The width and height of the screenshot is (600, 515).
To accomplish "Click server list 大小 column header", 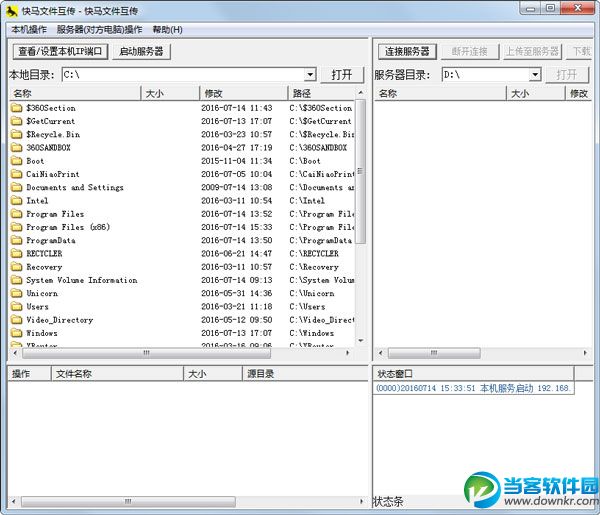I will pos(536,93).
